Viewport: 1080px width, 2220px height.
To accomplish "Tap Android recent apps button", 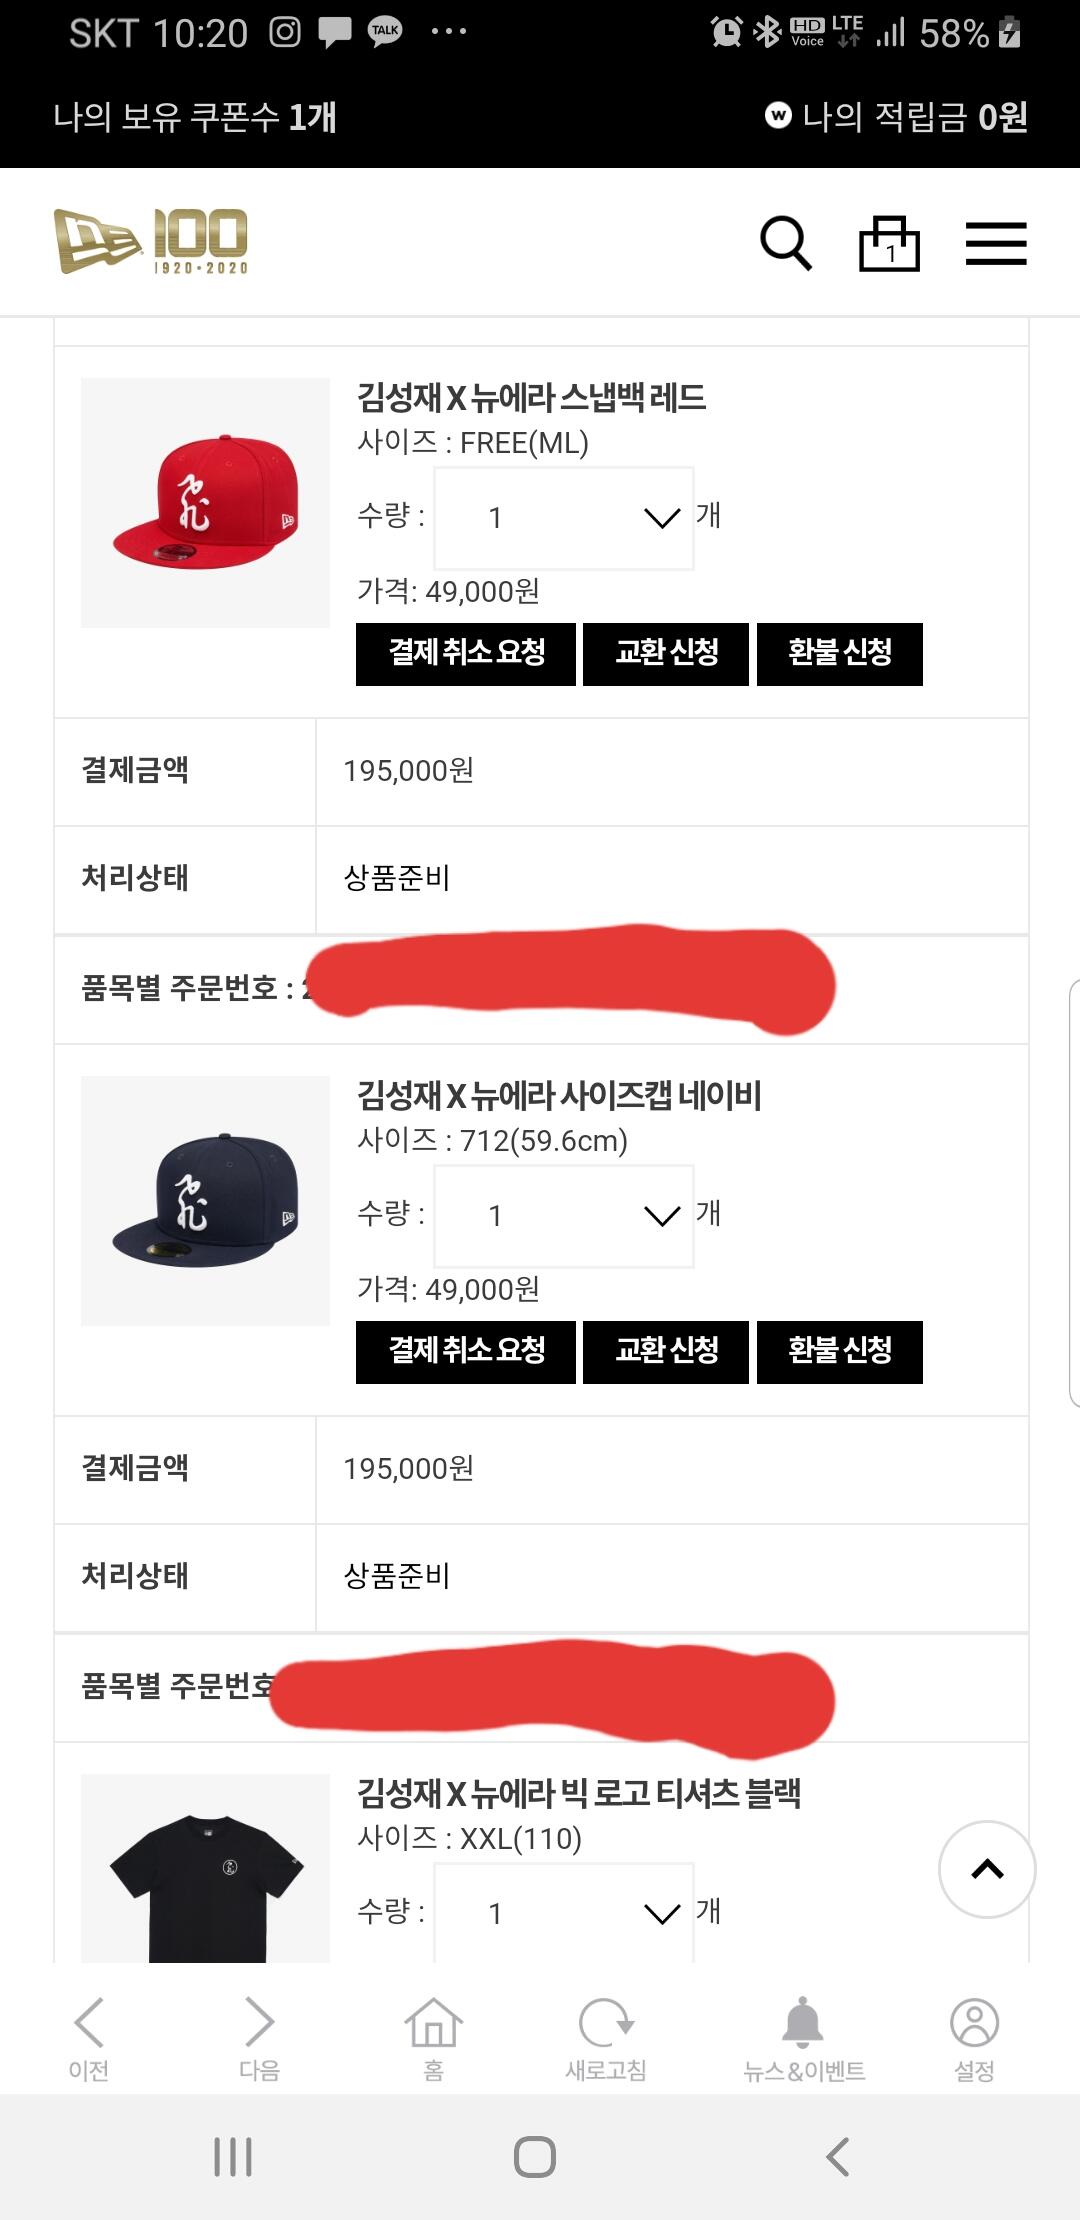I will tap(233, 2157).
